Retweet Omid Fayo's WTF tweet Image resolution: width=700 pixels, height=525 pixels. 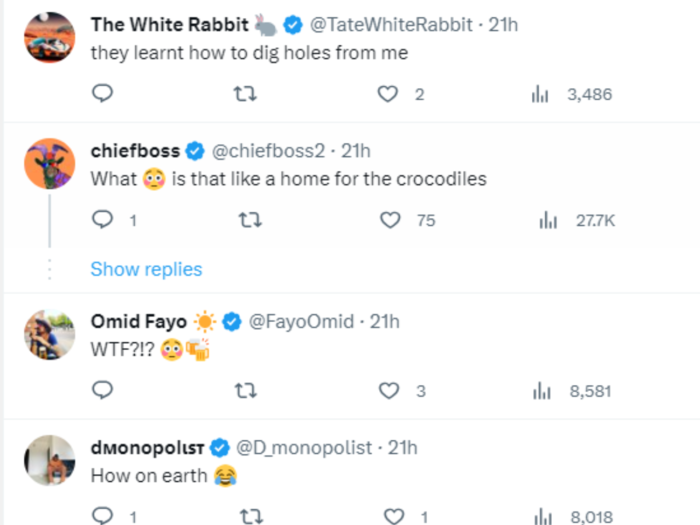[246, 391]
